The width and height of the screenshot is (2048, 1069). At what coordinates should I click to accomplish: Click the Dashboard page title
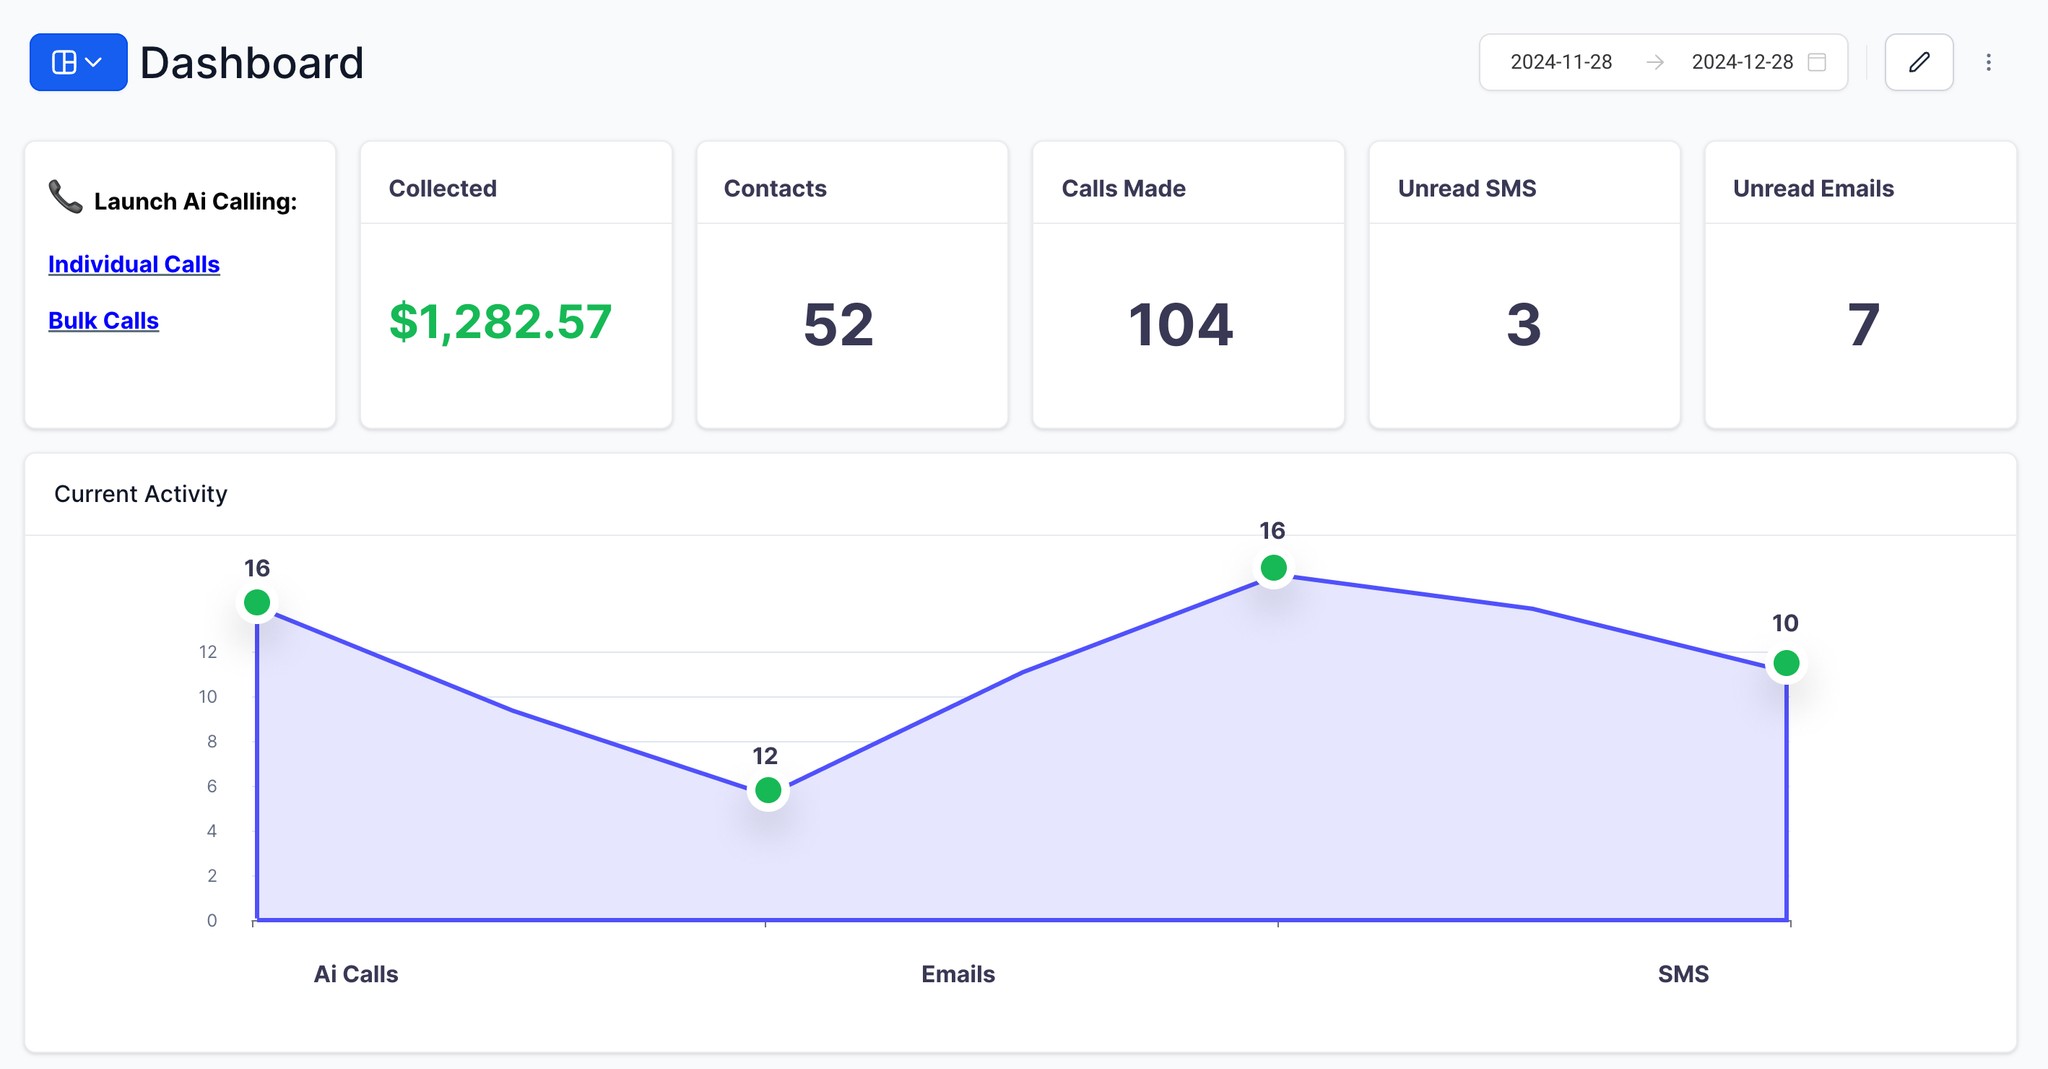click(252, 63)
